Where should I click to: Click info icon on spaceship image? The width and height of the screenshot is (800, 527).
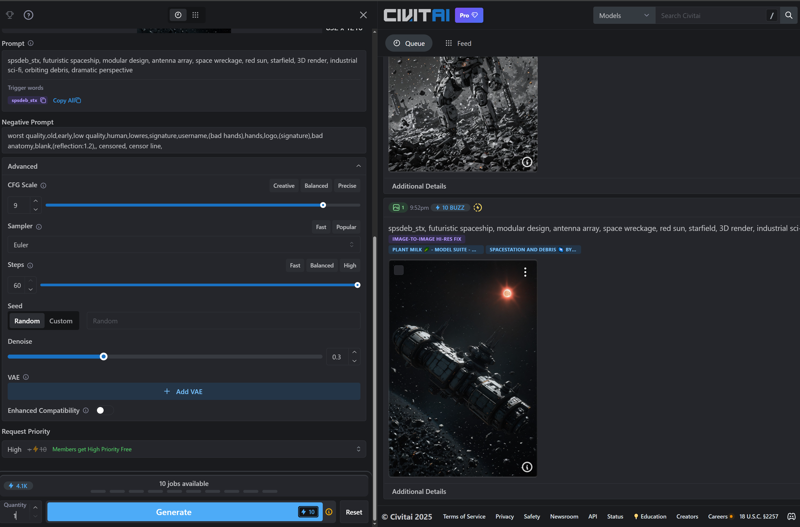527,467
